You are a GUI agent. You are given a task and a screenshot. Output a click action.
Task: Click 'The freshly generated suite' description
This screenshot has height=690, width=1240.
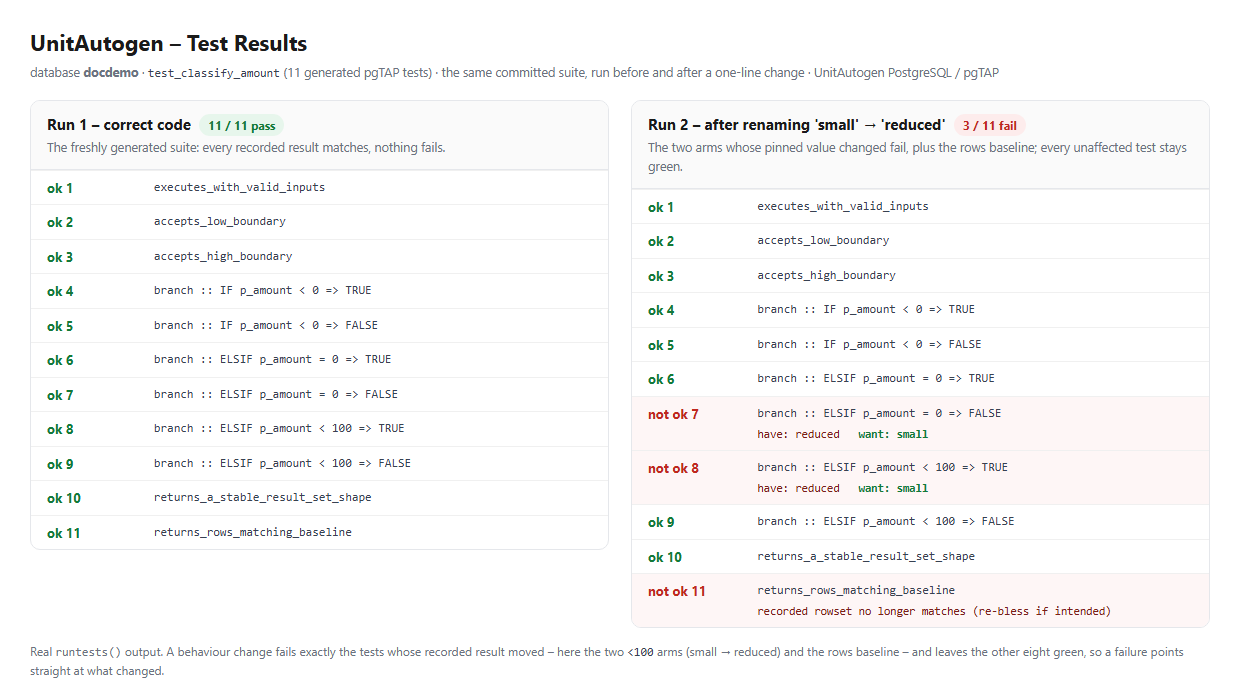(x=246, y=147)
